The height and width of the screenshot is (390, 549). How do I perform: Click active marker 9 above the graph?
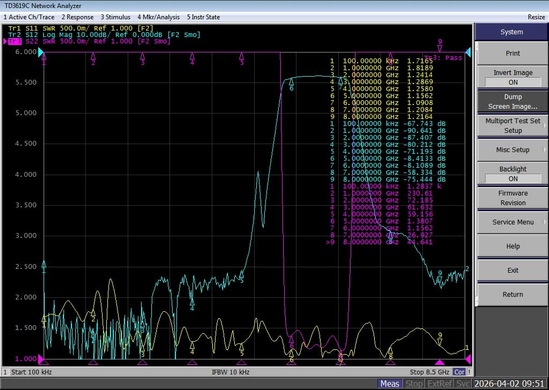pyautogui.click(x=440, y=46)
